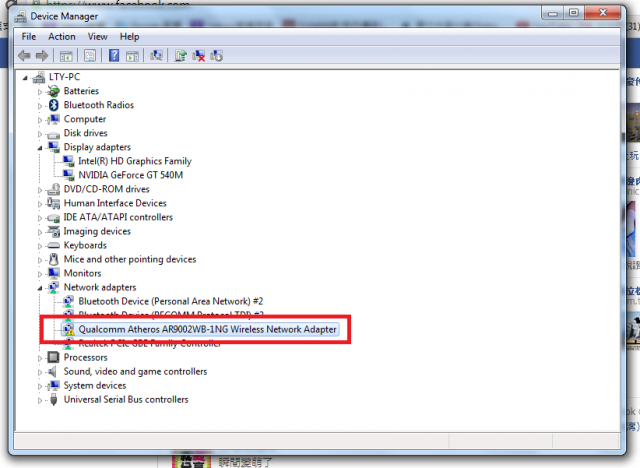Click the Back arrow toolbar icon
Viewport: 640px width, 468px height.
[x=24, y=55]
